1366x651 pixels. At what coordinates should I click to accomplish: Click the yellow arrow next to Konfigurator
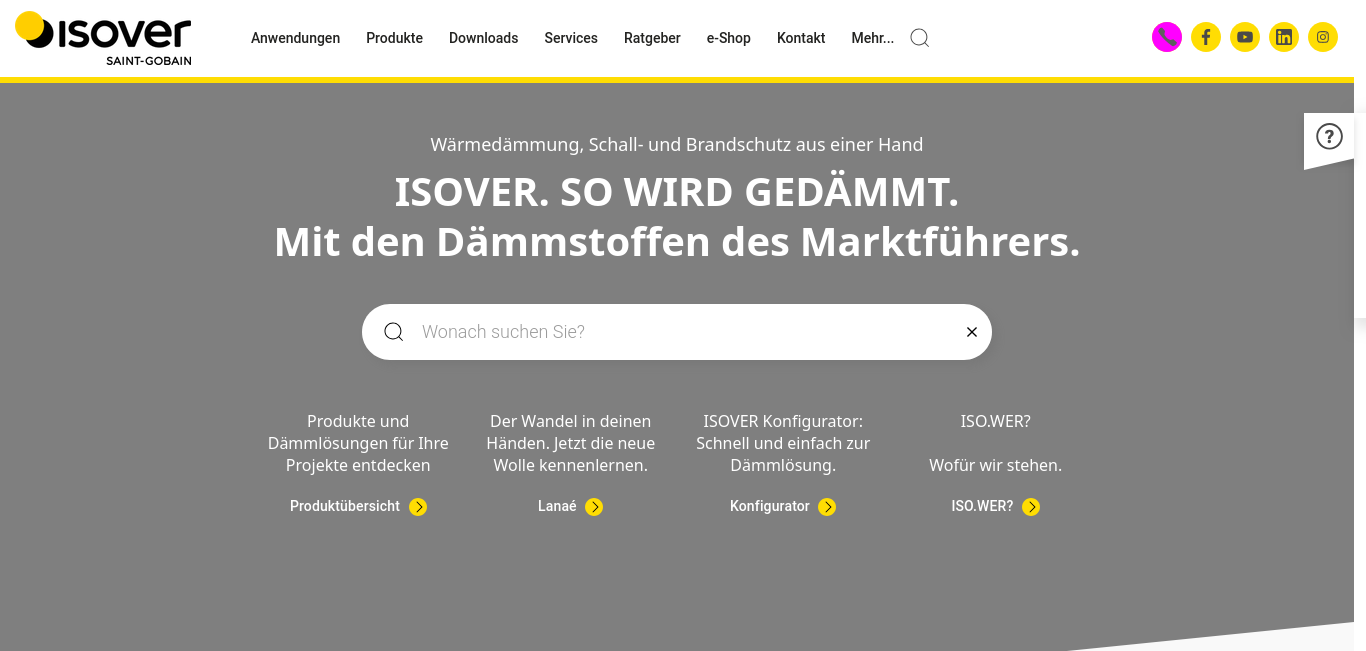coord(827,507)
